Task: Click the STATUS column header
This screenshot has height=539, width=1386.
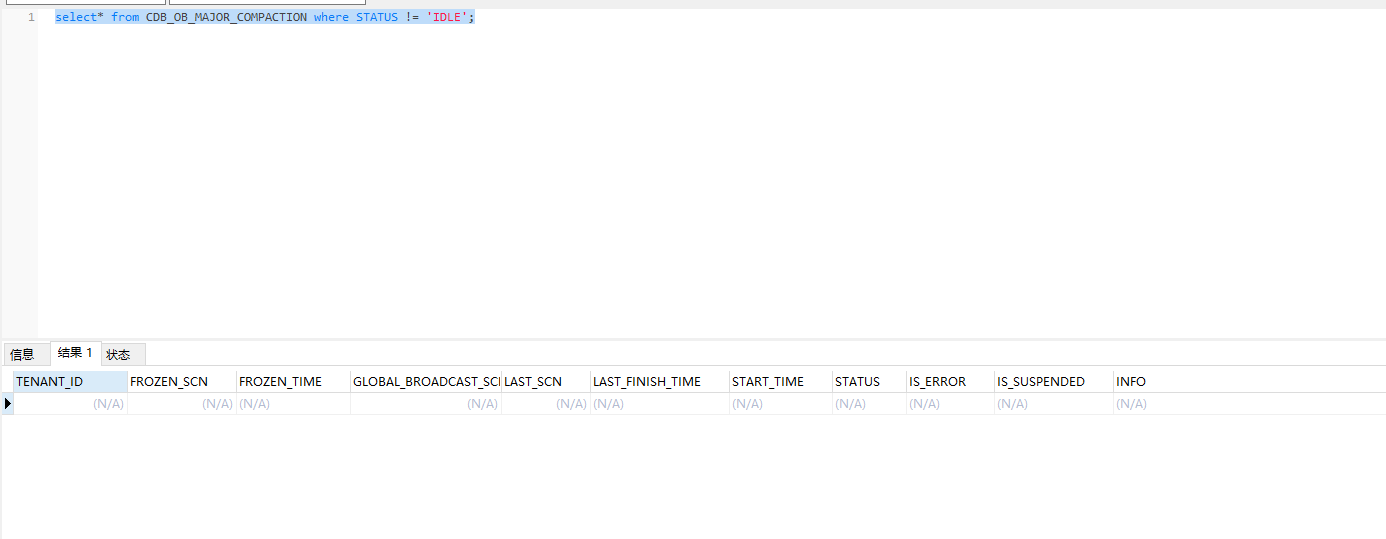Action: (x=870, y=381)
